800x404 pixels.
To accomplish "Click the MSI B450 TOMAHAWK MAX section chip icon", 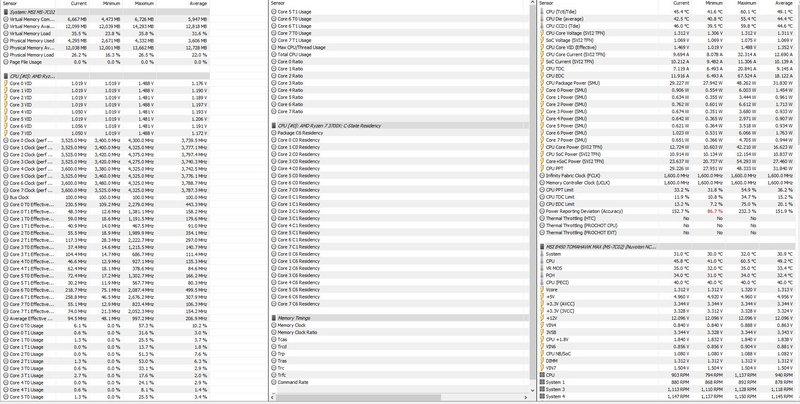I will point(542,246).
